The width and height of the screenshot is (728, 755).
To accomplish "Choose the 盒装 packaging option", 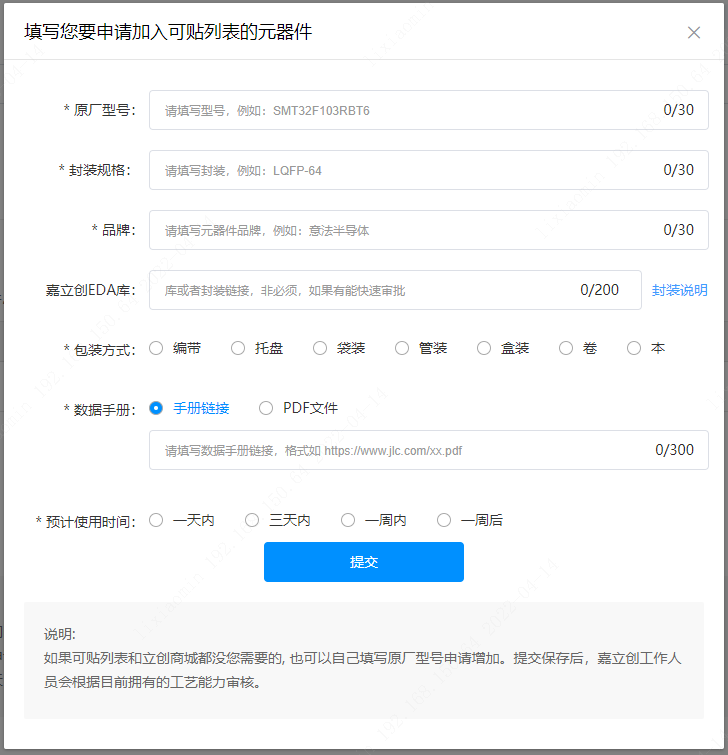I will click(x=484, y=348).
